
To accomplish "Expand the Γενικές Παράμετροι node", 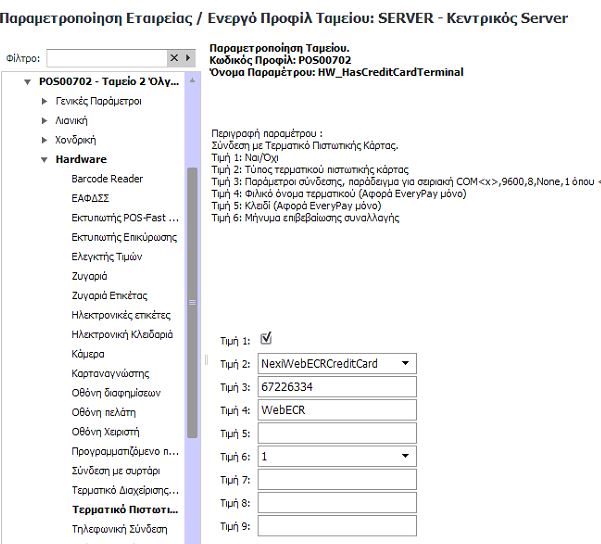I will point(45,102).
